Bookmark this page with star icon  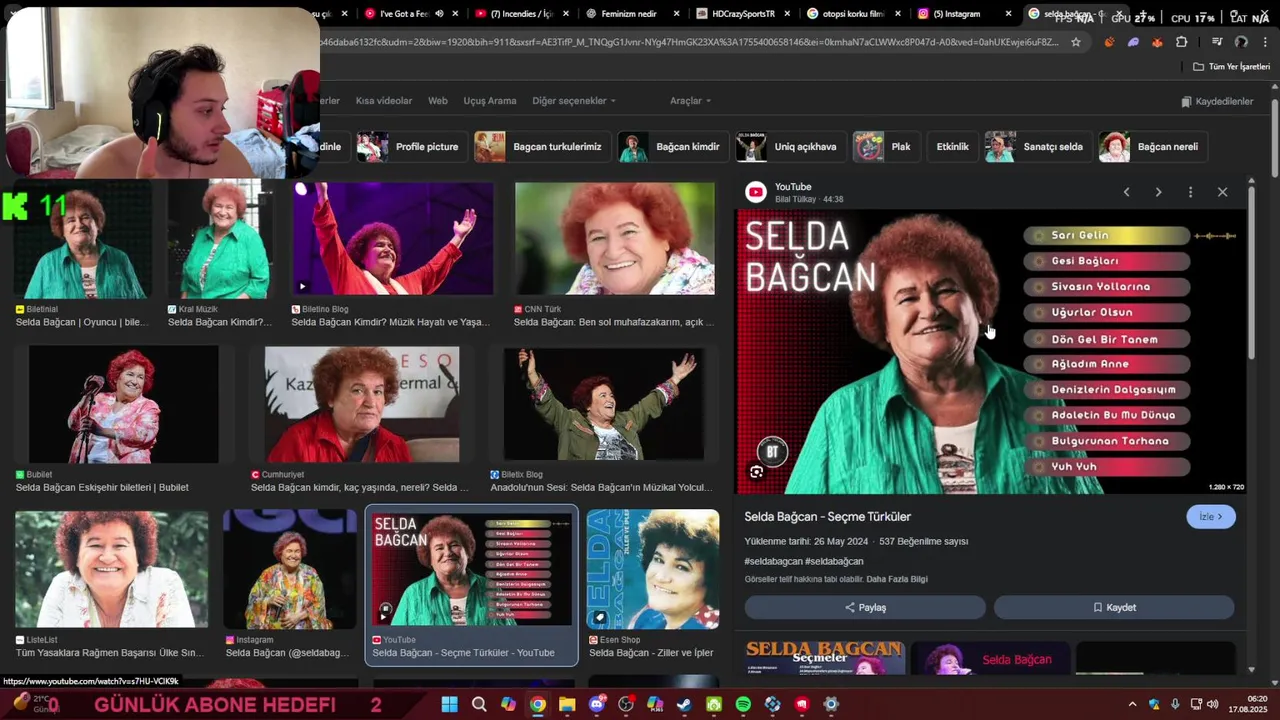(x=1076, y=42)
